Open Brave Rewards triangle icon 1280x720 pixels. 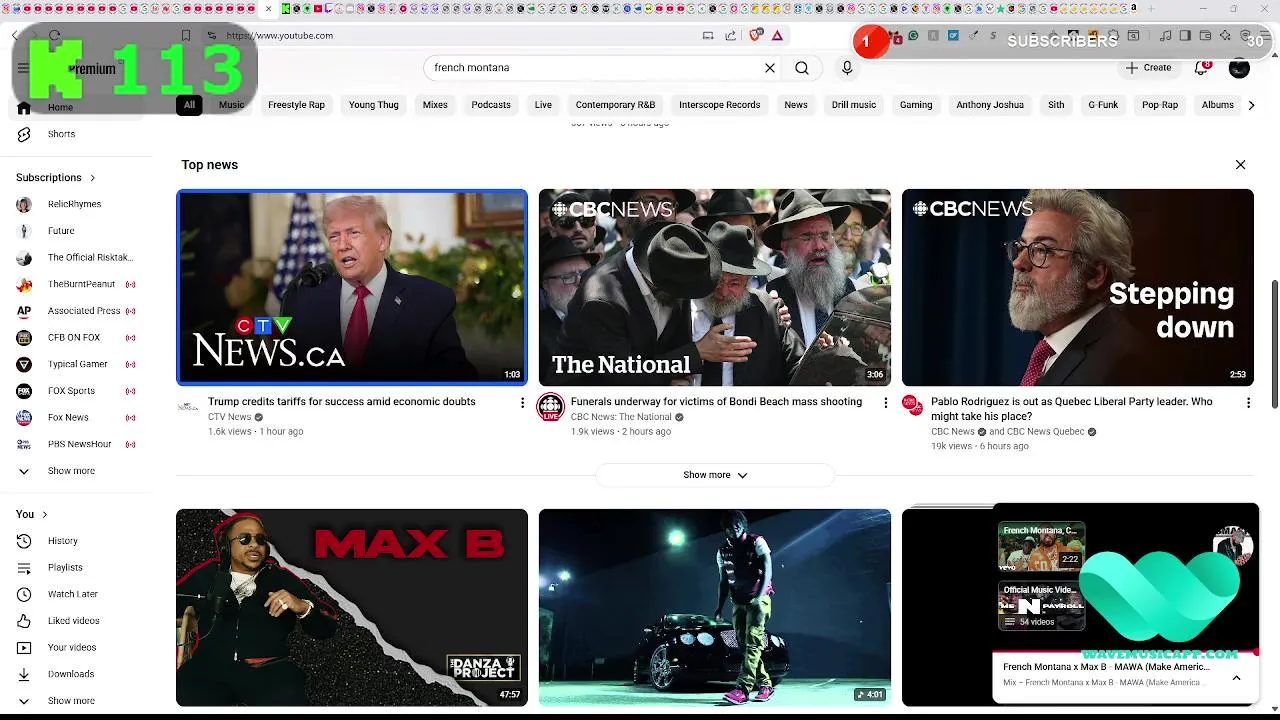click(777, 35)
